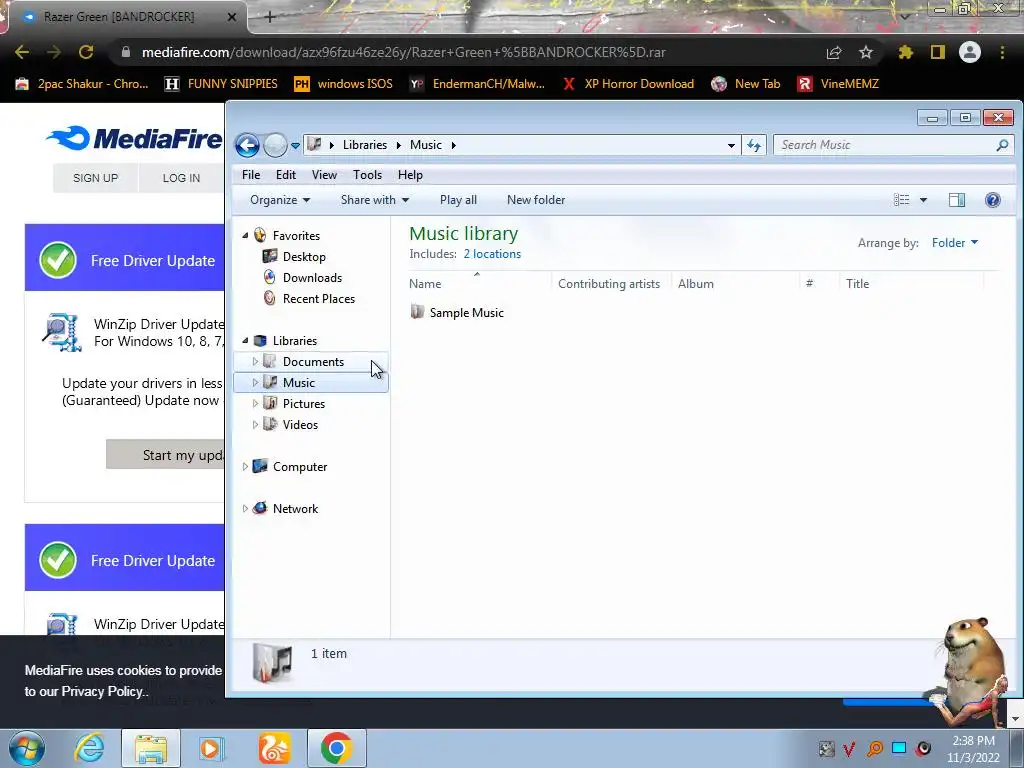Open Chrome side panel icon
1024x768 pixels.
click(938, 52)
